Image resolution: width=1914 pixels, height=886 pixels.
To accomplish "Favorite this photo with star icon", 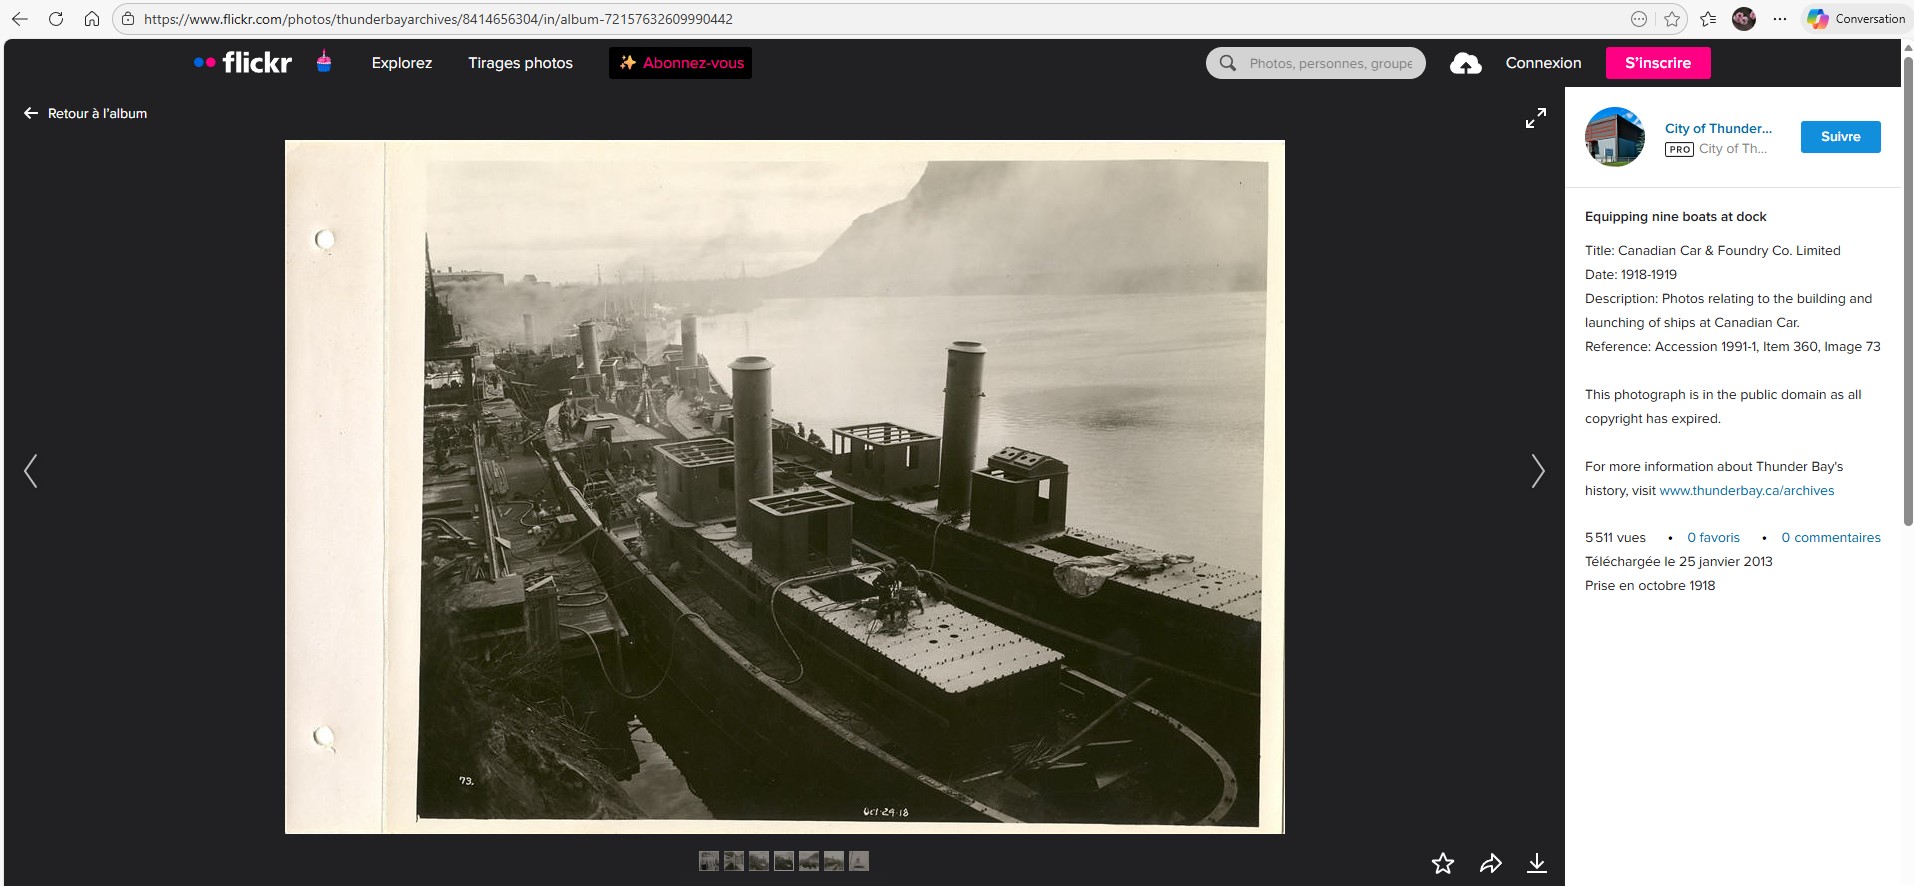I will (x=1442, y=863).
